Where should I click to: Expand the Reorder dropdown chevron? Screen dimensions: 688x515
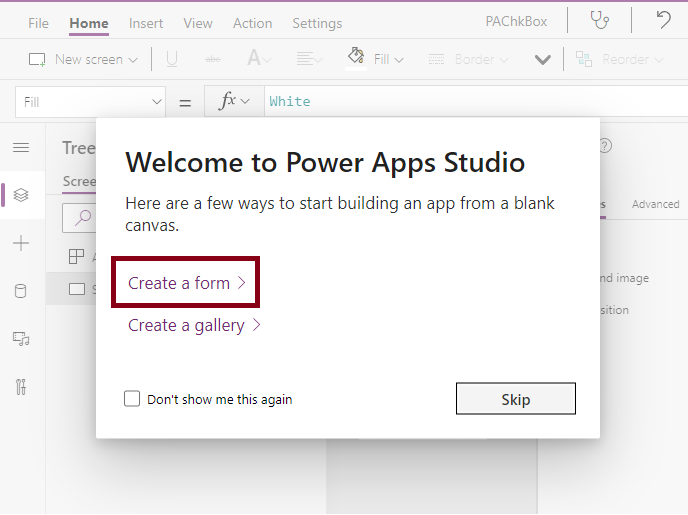tap(659, 60)
